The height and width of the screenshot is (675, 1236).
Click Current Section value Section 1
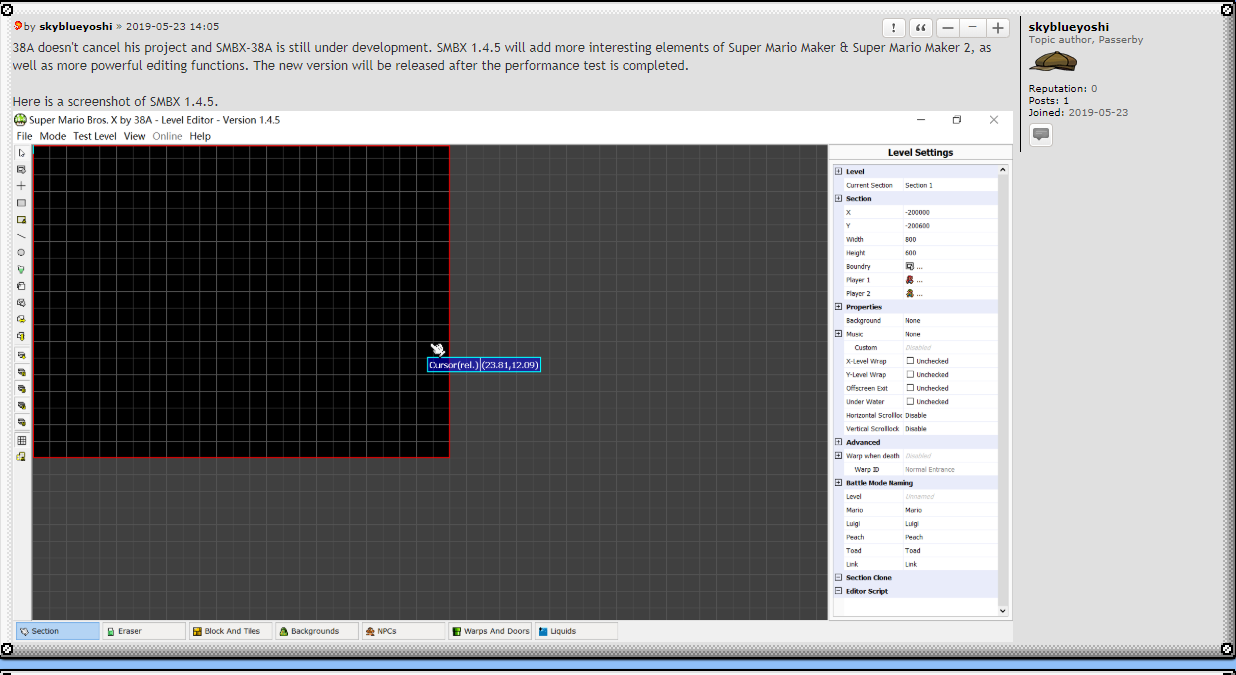click(950, 186)
